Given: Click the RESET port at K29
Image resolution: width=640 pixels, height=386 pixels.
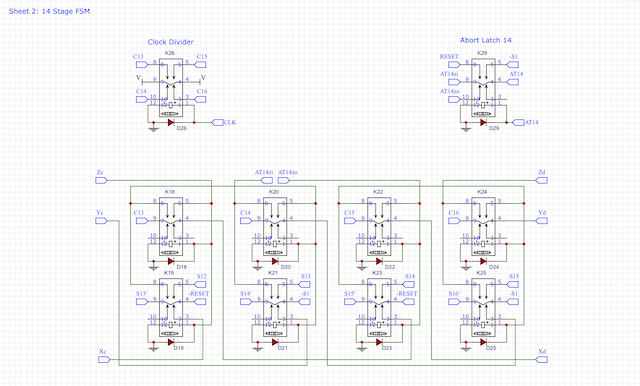Looking at the screenshot, I should click(x=454, y=64).
